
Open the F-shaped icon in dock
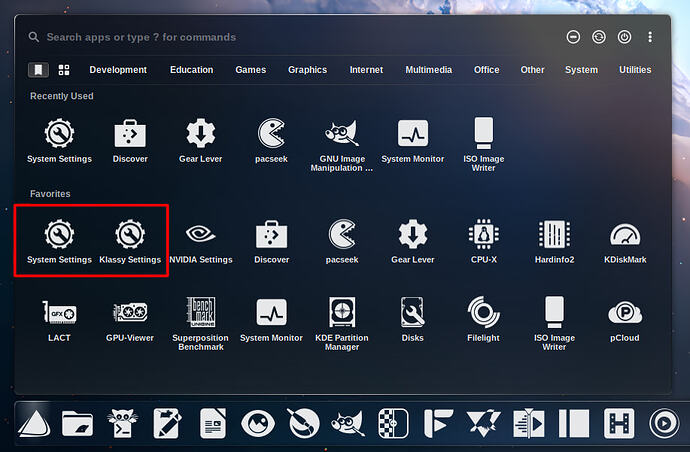coord(438,423)
